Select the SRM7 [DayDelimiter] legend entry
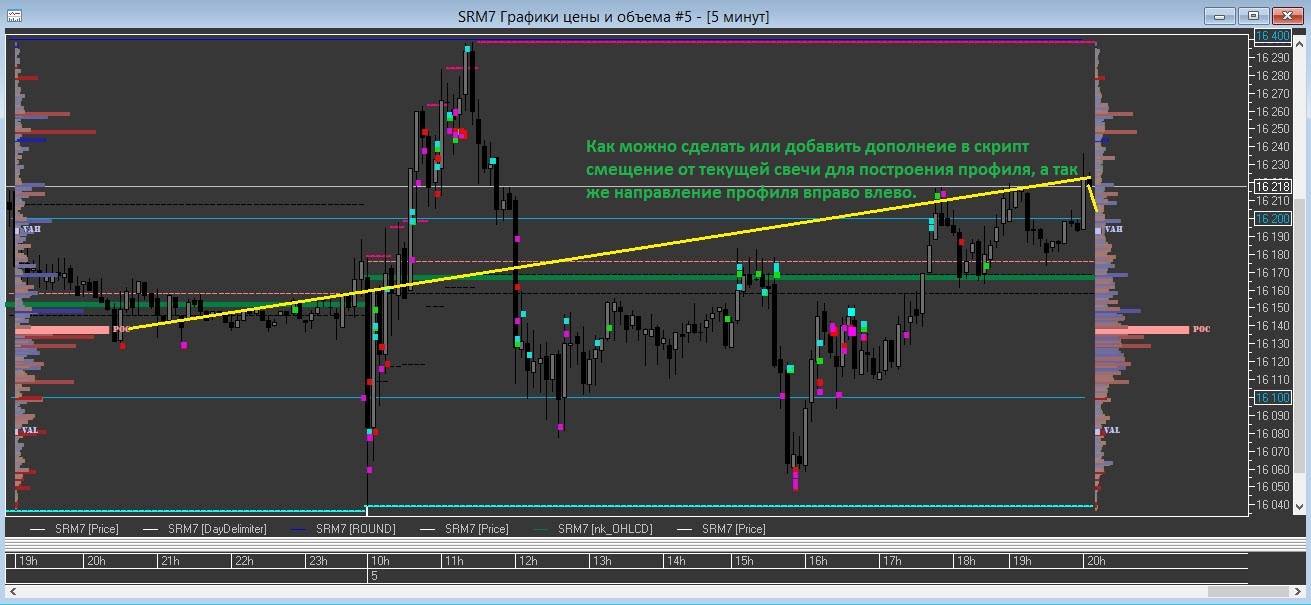1311x605 pixels. 216,528
